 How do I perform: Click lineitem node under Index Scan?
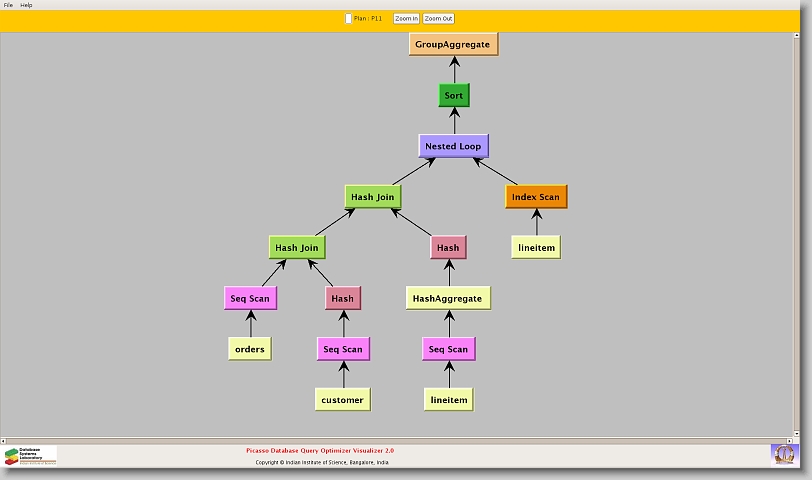(x=536, y=247)
